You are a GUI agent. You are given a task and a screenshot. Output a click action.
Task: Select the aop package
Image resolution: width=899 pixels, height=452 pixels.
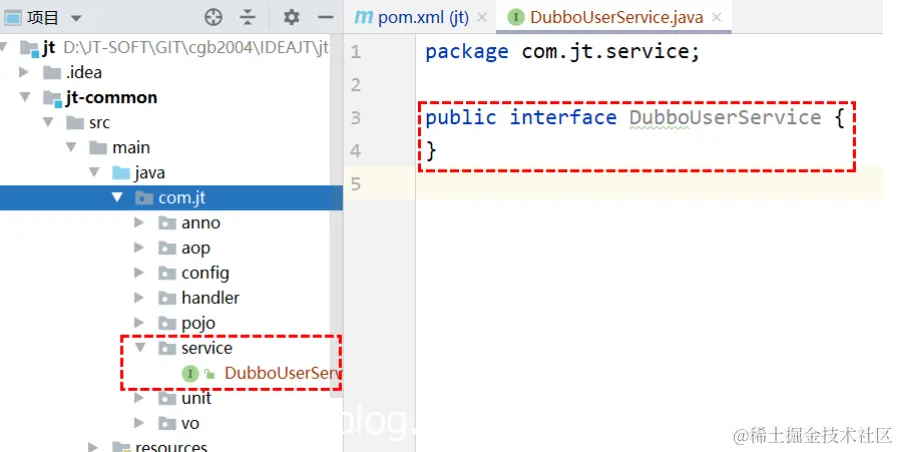(x=196, y=248)
